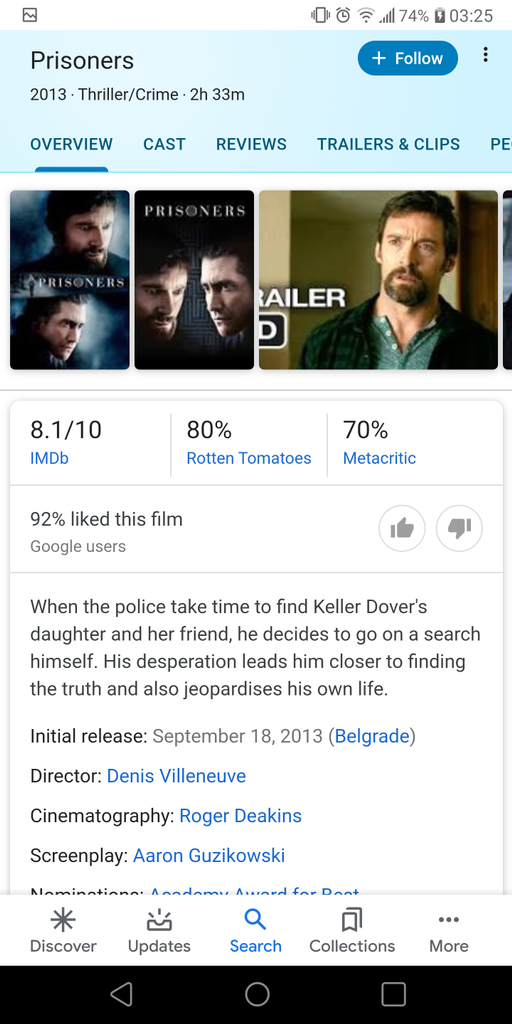Image resolution: width=512 pixels, height=1024 pixels.
Task: Tap the thumbs up icon
Action: coord(402,528)
